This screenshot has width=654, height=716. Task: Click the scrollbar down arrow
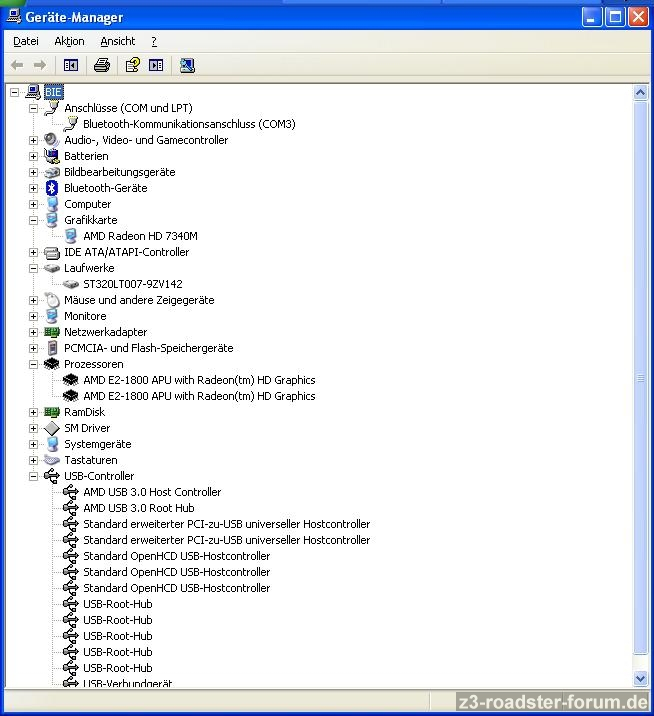pos(641,677)
